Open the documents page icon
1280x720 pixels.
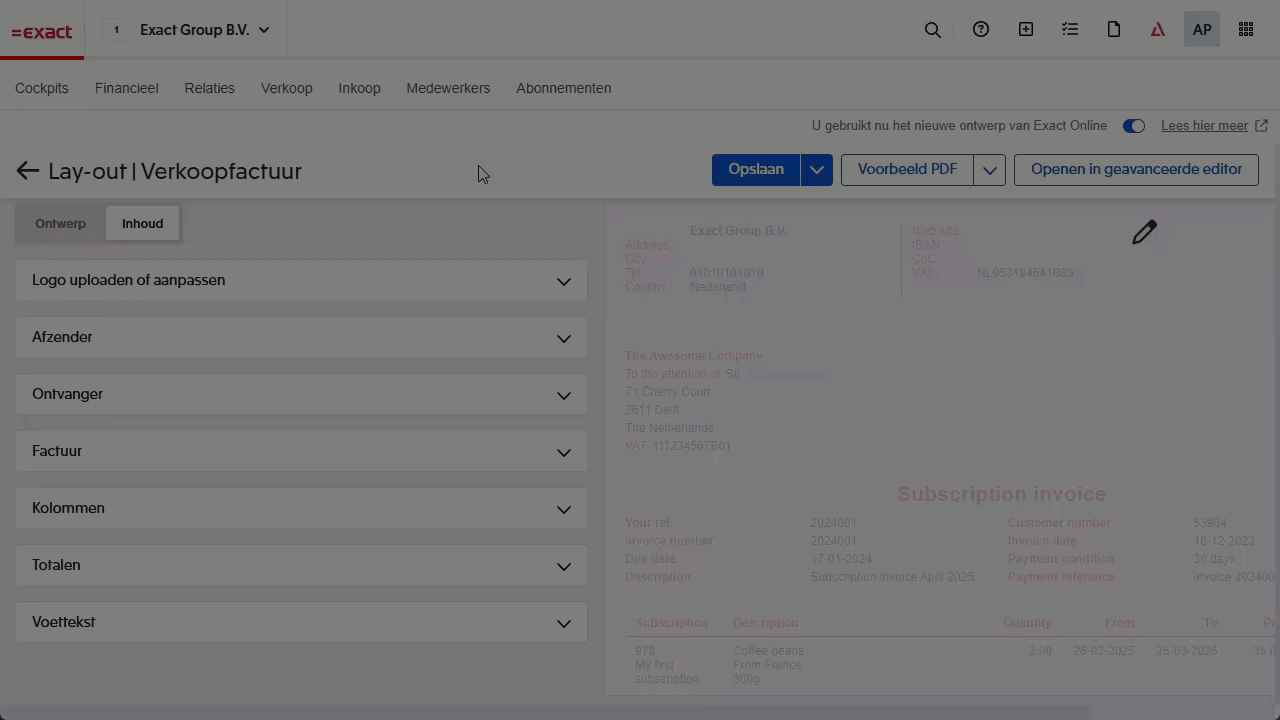pos(1114,30)
